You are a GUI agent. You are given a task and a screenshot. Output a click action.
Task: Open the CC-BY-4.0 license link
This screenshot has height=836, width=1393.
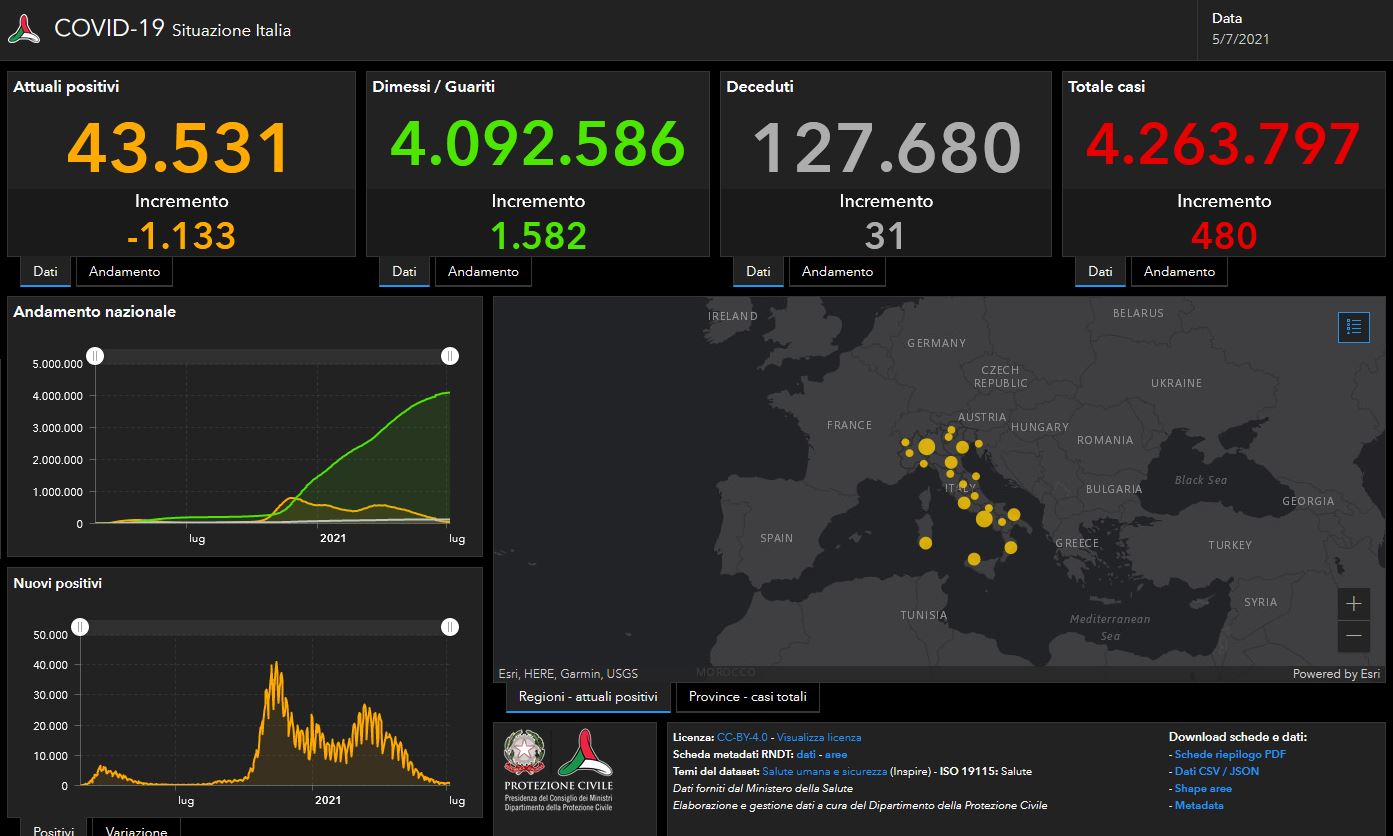click(742, 738)
